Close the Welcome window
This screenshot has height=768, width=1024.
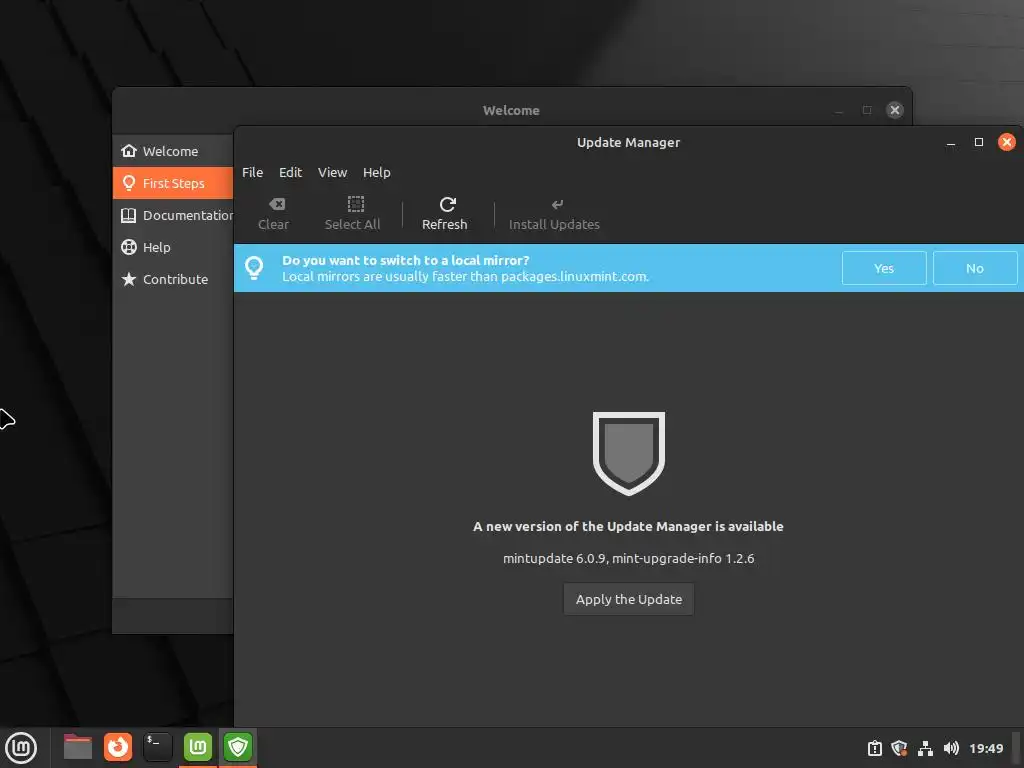coord(895,110)
